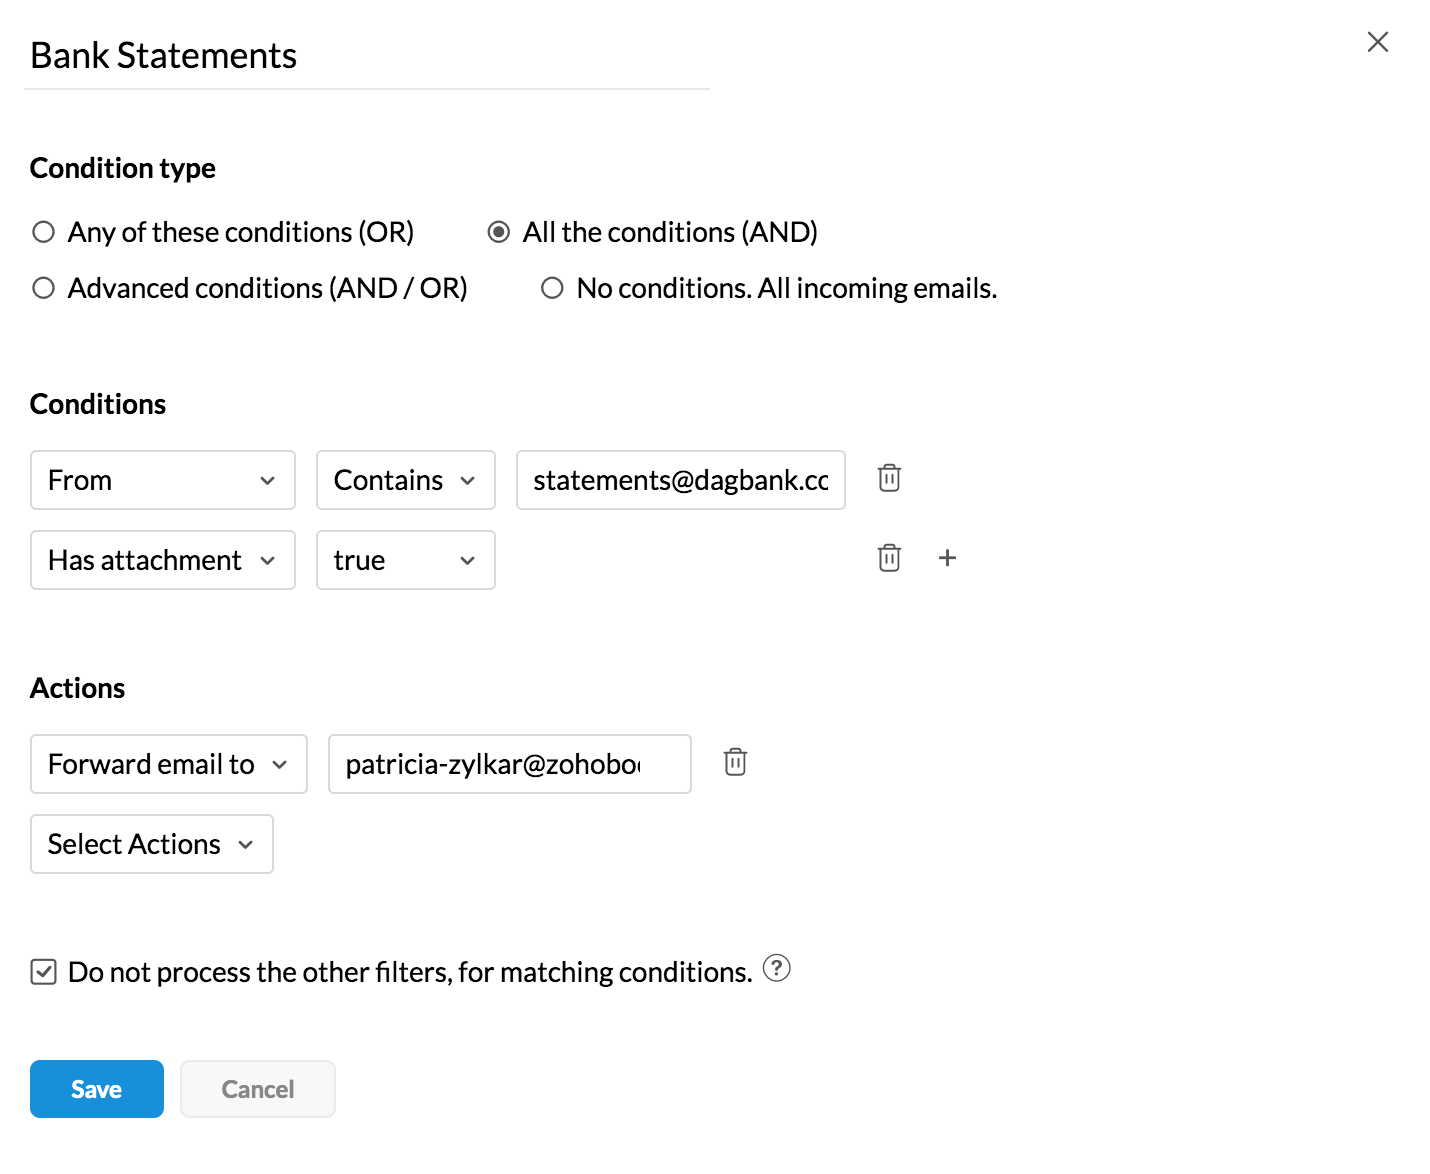This screenshot has width=1430, height=1174.
Task: Edit the statements@dagbank sender field
Action: (x=680, y=480)
